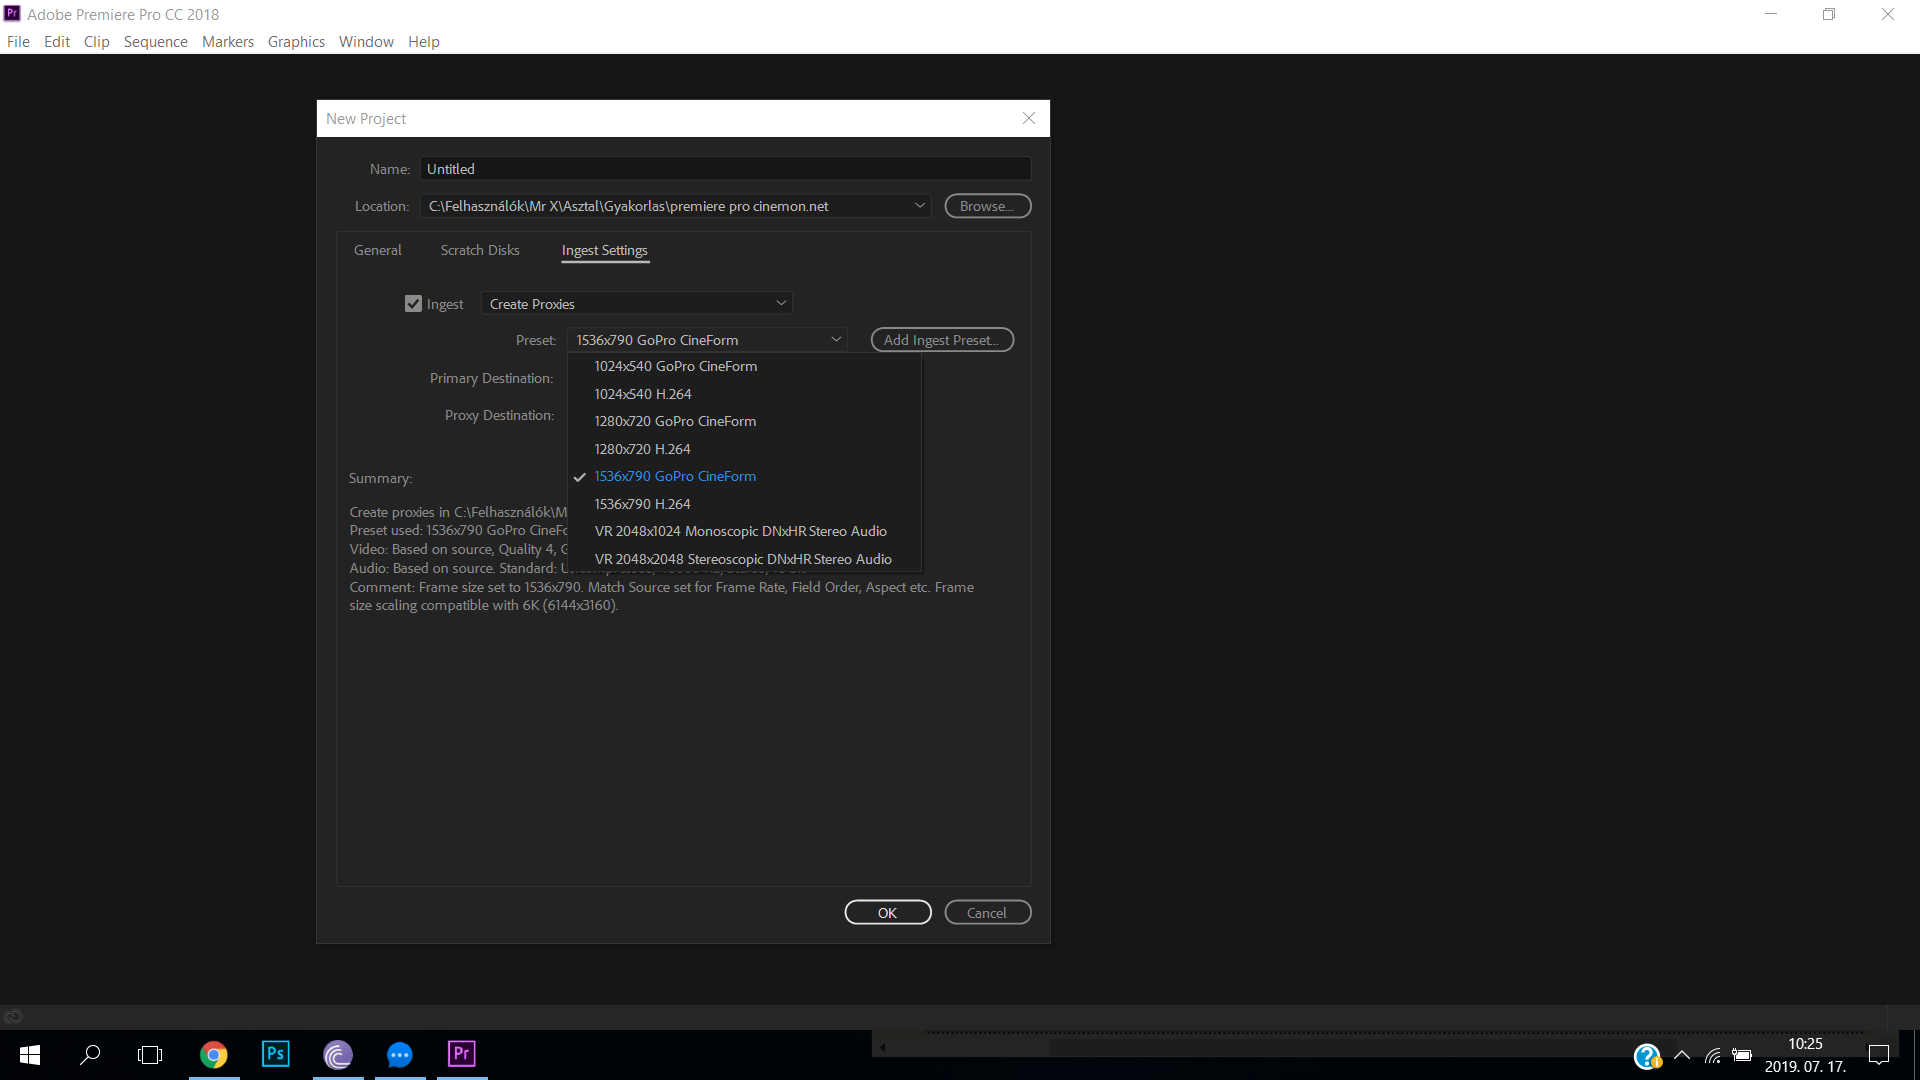Switch to the Scratch Disks tab
This screenshot has height=1080, width=1920.
[x=480, y=250]
